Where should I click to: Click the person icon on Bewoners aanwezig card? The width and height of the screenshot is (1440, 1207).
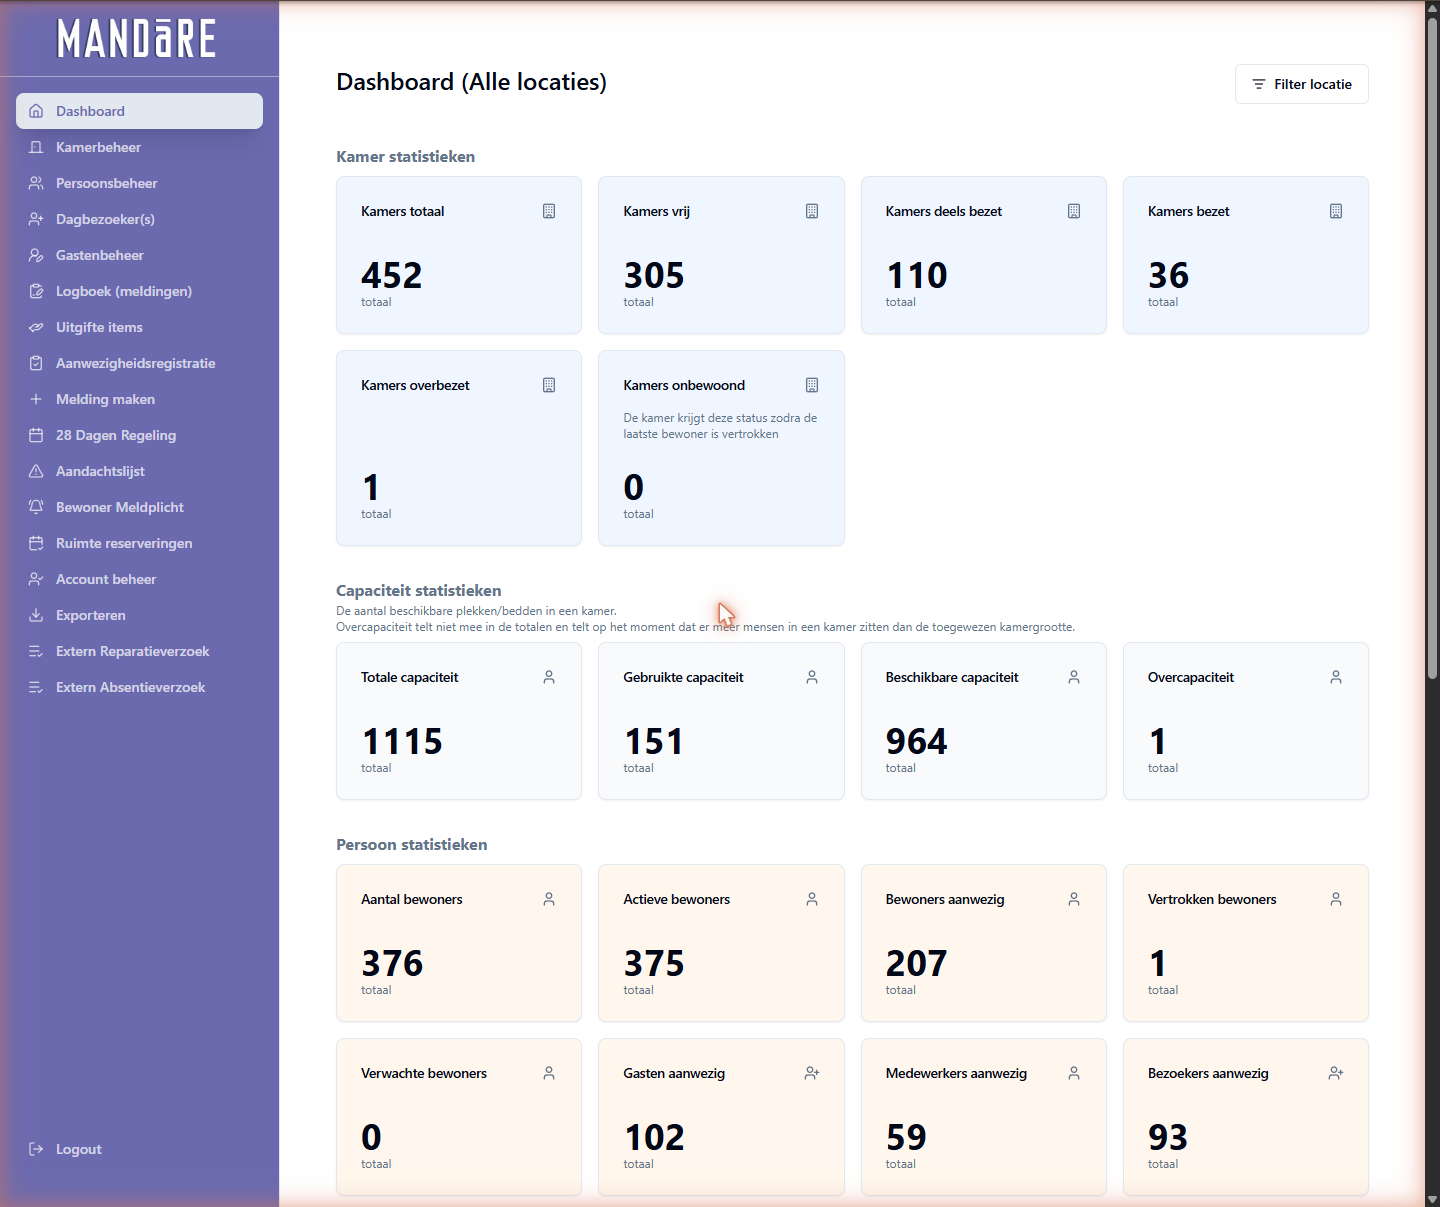pyautogui.click(x=1074, y=899)
